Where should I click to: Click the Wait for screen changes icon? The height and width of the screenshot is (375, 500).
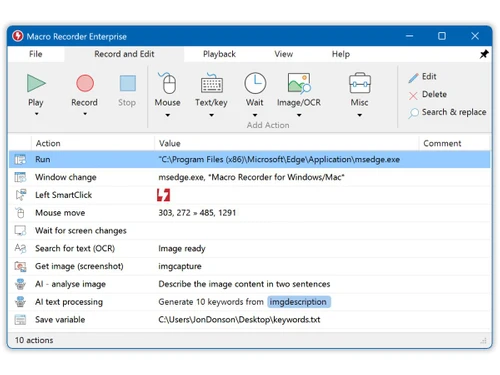(x=20, y=231)
